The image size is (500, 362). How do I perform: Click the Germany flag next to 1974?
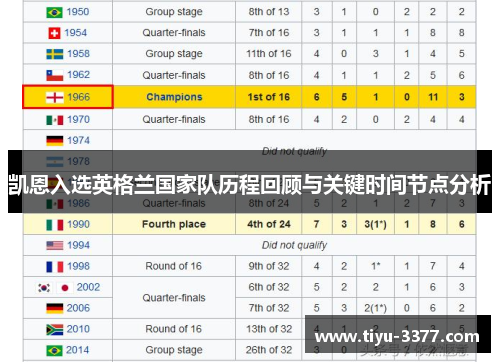pyautogui.click(x=55, y=141)
